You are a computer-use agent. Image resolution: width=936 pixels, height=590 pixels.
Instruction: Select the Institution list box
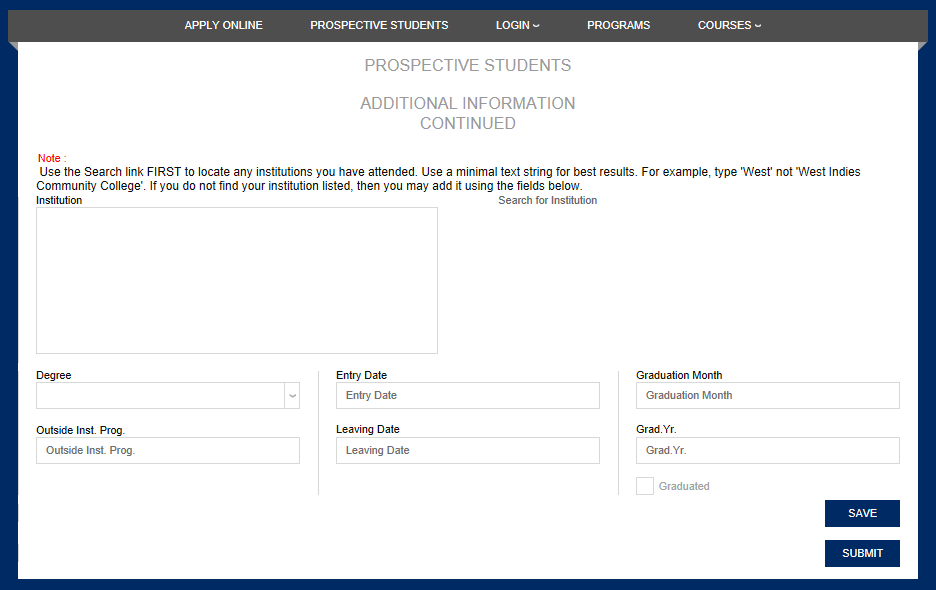click(x=236, y=280)
